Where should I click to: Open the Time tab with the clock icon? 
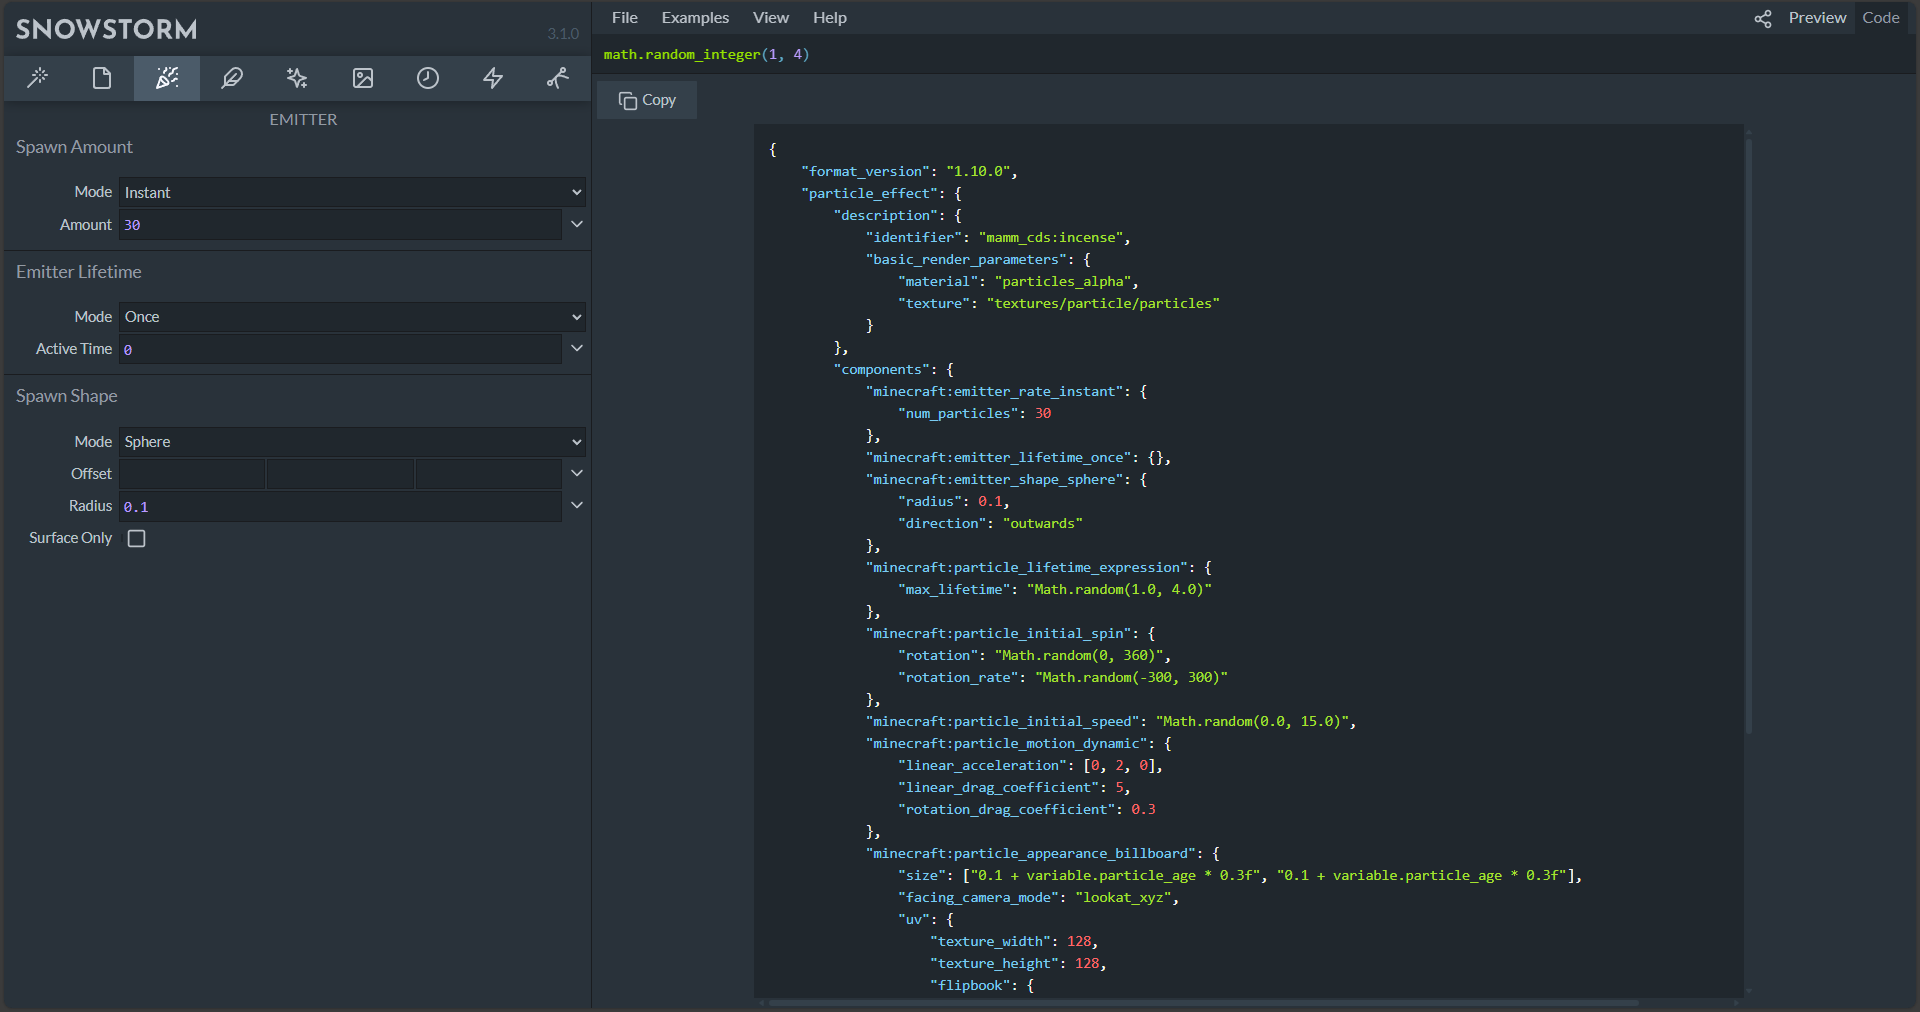click(x=428, y=78)
